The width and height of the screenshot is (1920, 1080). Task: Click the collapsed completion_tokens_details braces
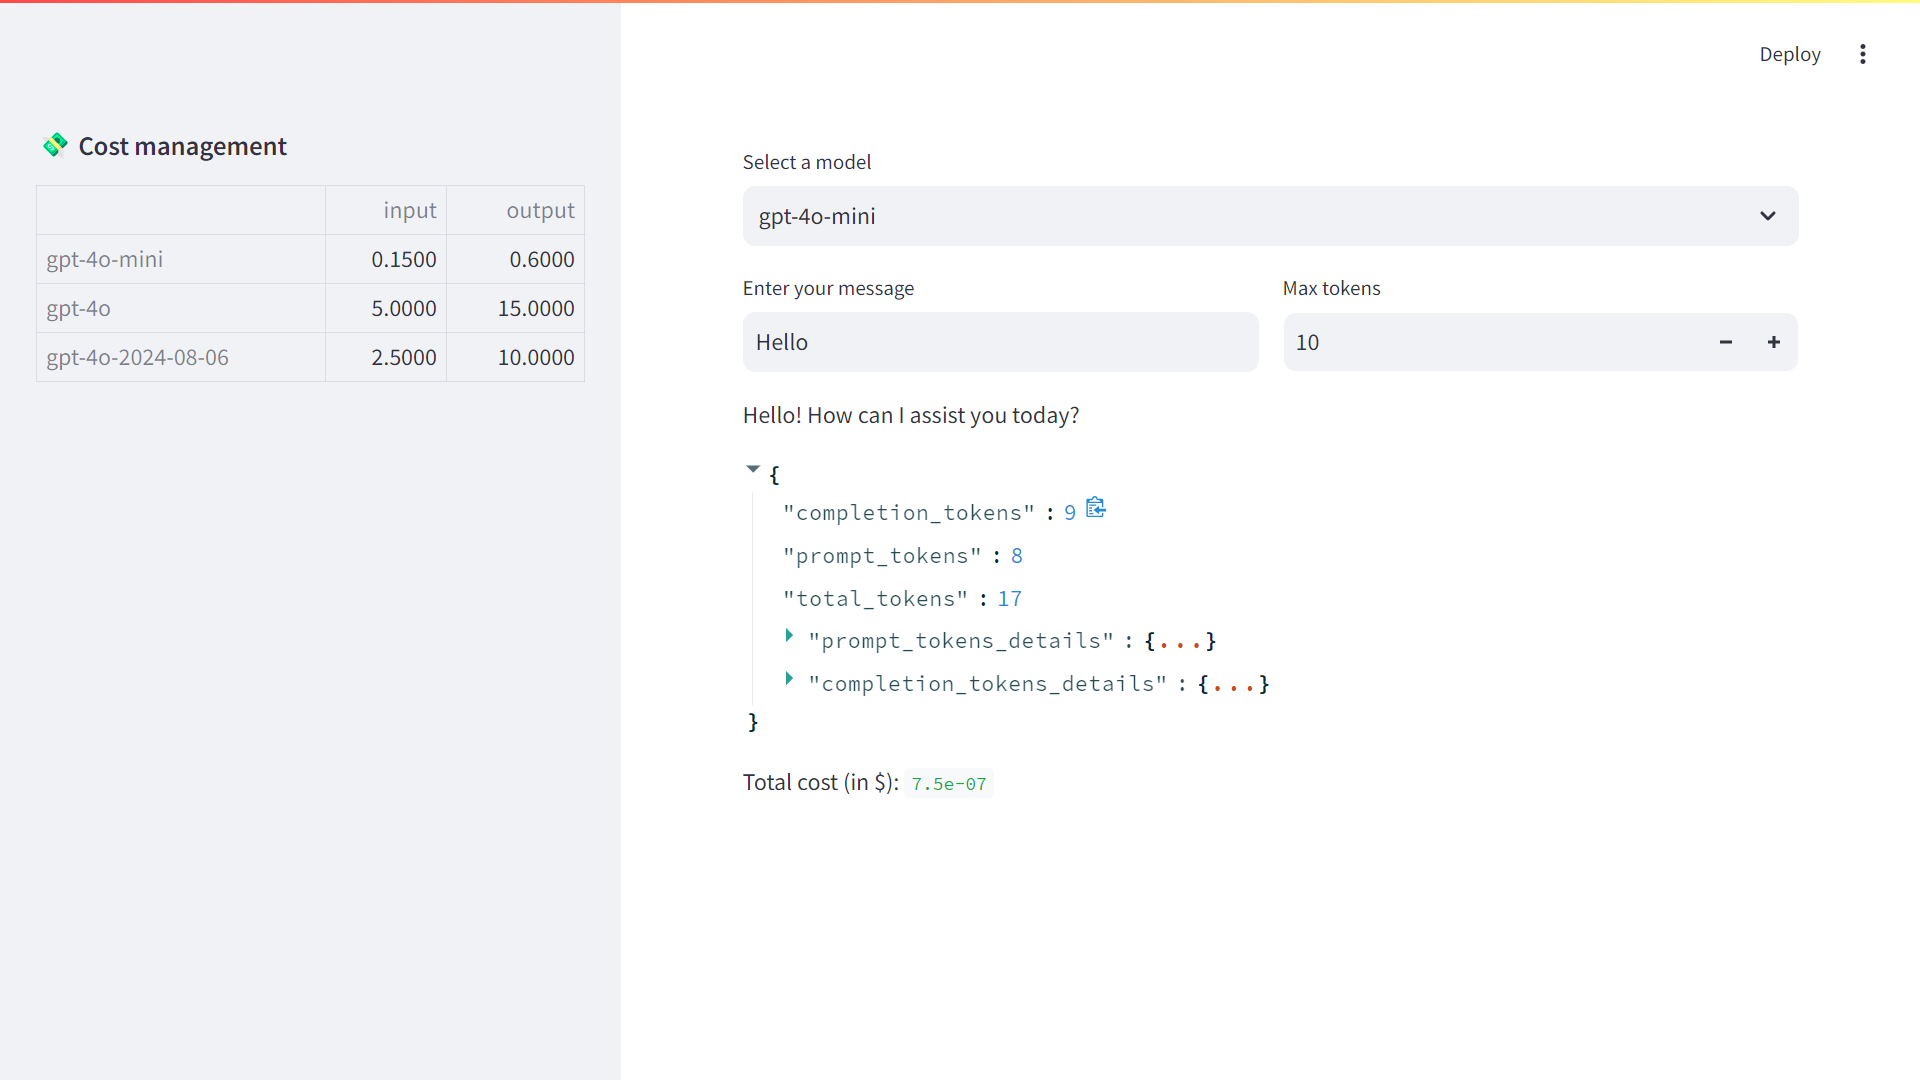pyautogui.click(x=1233, y=684)
